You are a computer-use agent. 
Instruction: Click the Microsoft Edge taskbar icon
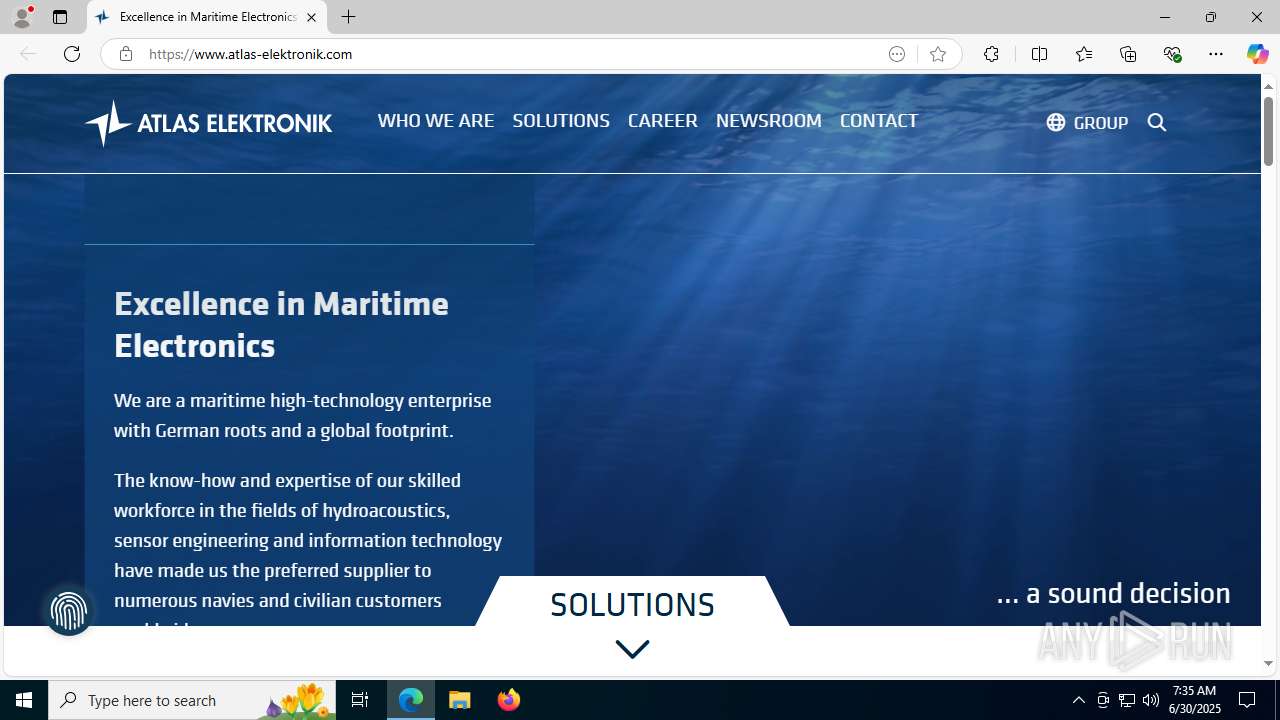coord(411,700)
